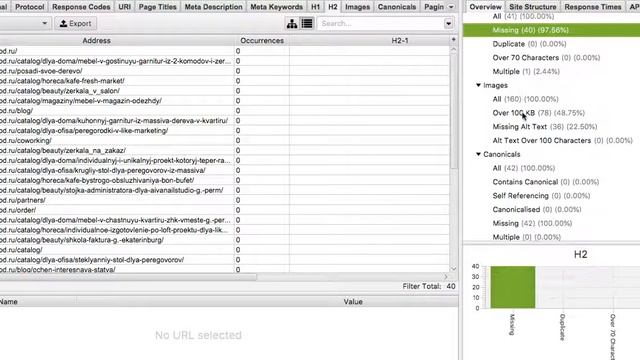Select Images All (160) filter
This screenshot has height=360, width=640.
coord(525,99)
